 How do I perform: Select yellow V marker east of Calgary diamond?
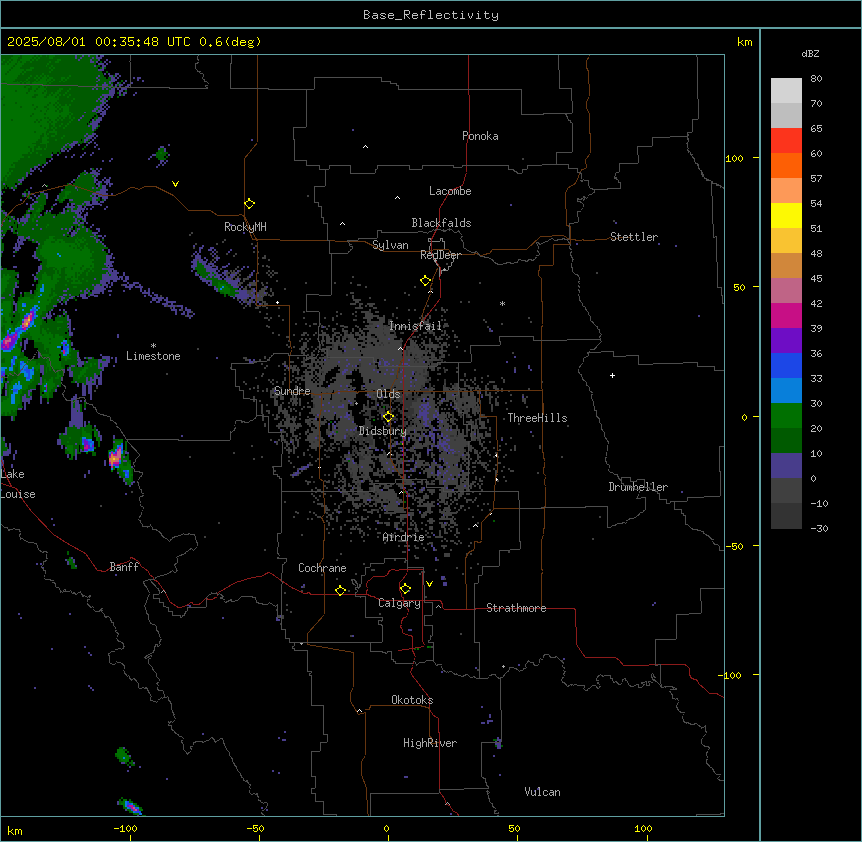[x=429, y=584]
